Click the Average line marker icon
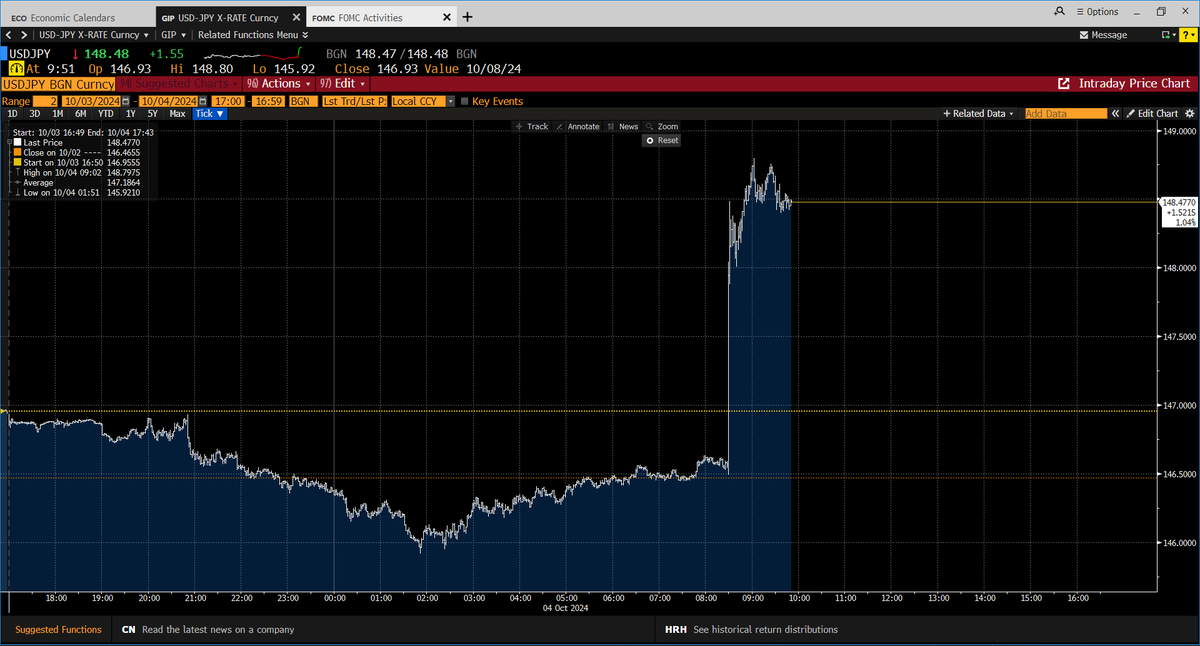 click(x=18, y=183)
